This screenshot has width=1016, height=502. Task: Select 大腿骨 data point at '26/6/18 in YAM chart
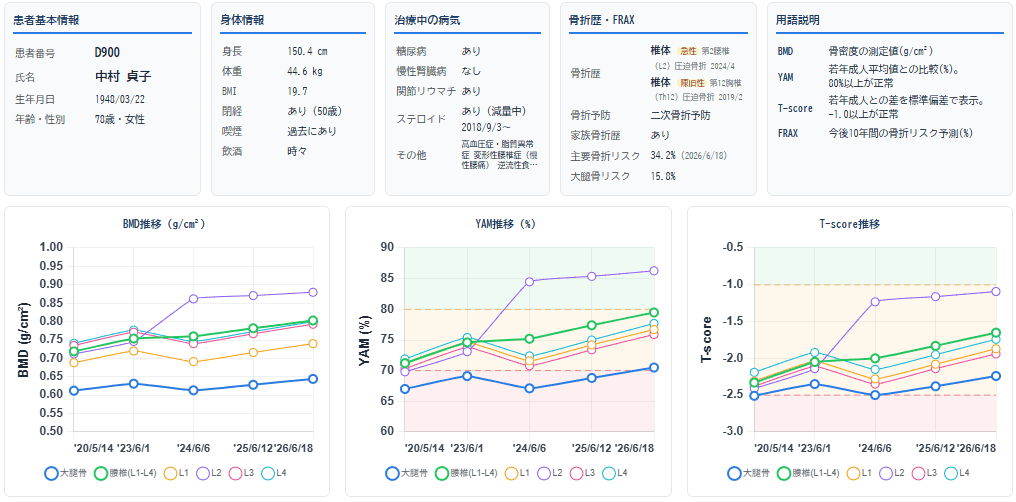click(x=654, y=367)
